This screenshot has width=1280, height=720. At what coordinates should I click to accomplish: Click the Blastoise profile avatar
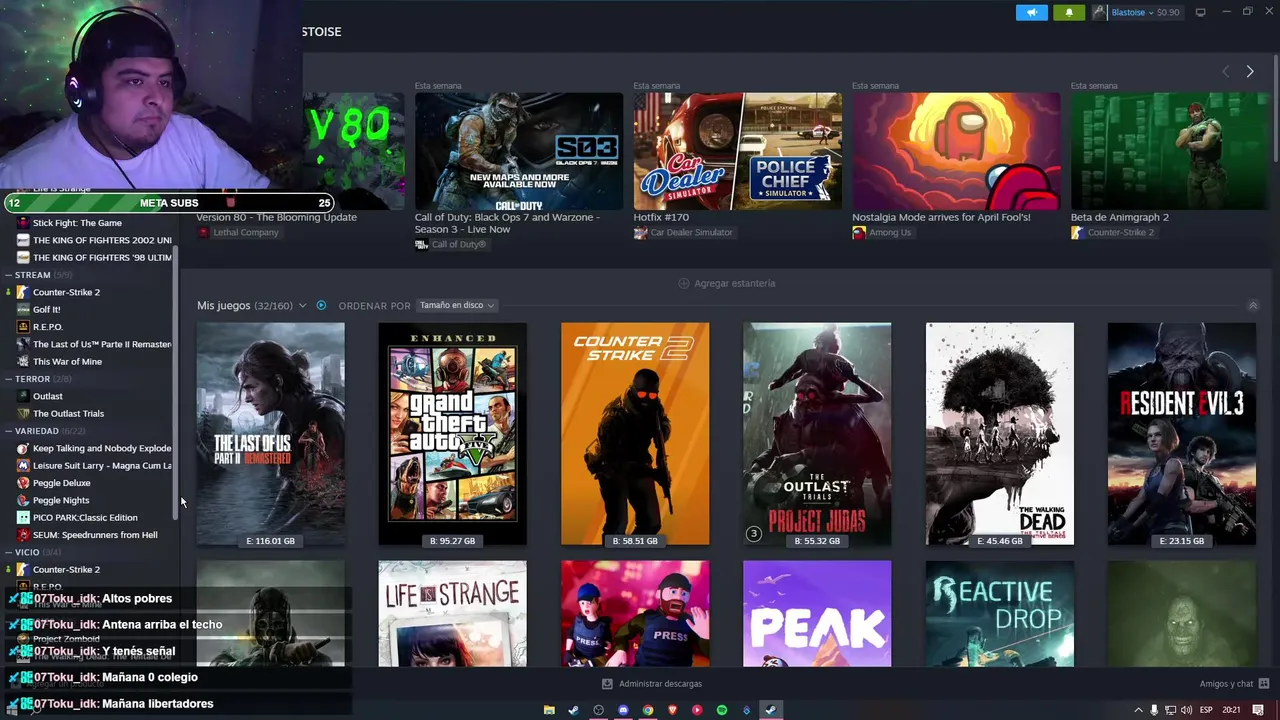coord(1100,12)
